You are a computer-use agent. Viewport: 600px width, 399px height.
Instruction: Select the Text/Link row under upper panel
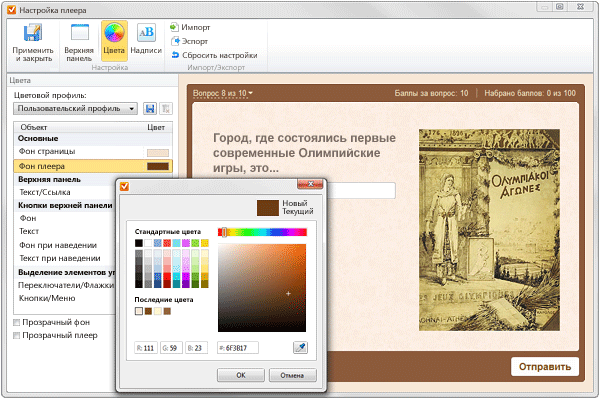click(65, 192)
